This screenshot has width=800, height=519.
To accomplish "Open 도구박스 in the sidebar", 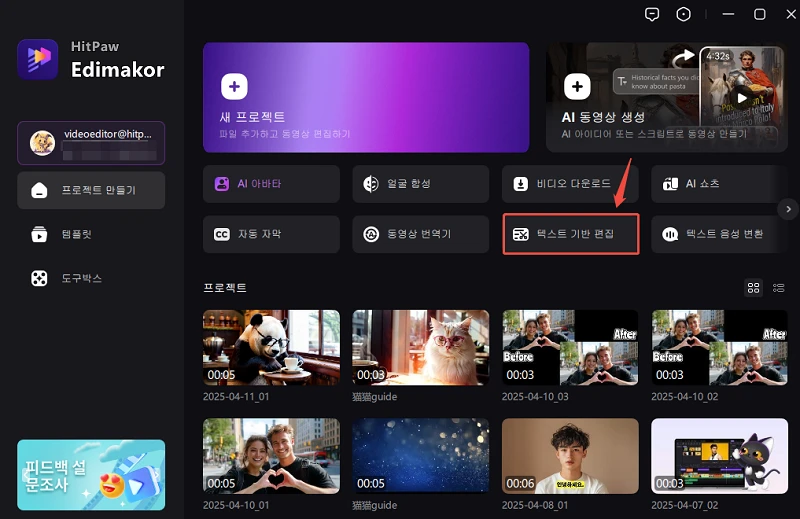I will [x=91, y=278].
